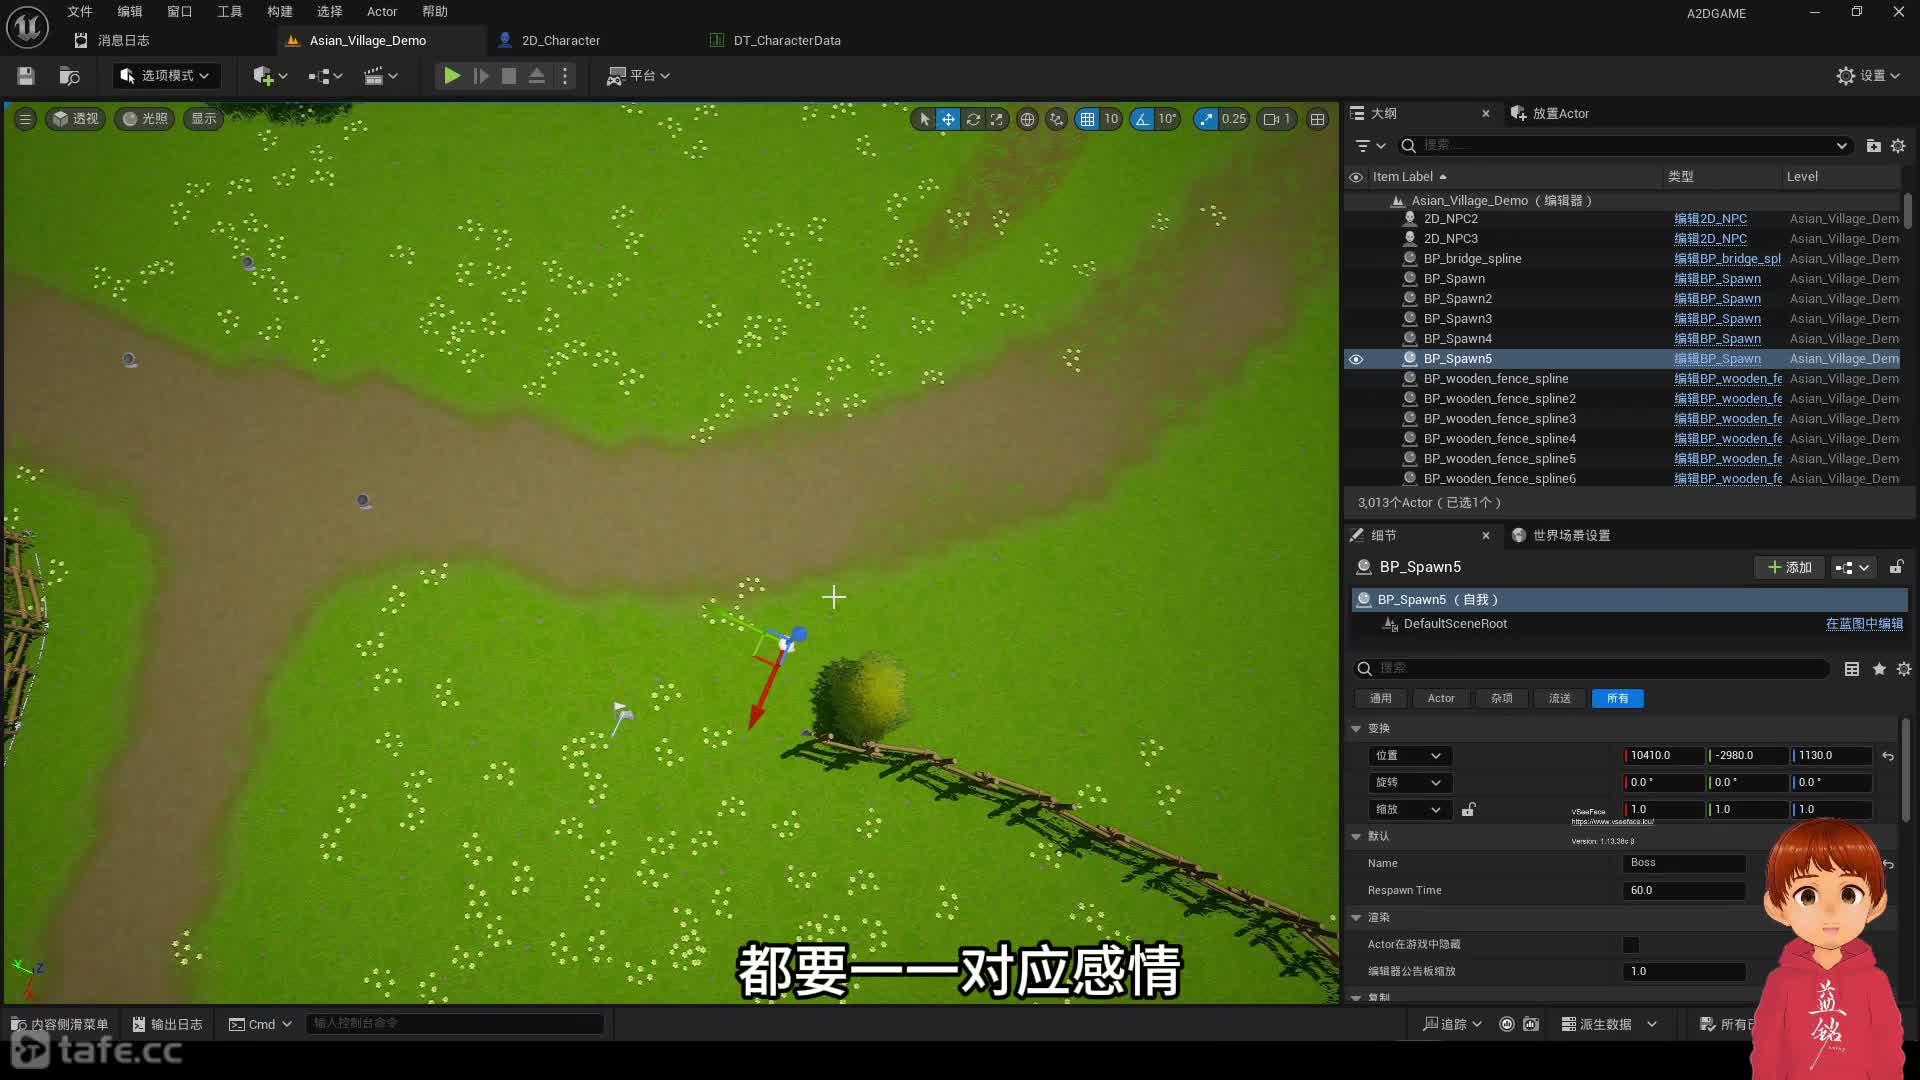The image size is (1920, 1080).
Task: Open the add content quick menu
Action: [x=270, y=76]
